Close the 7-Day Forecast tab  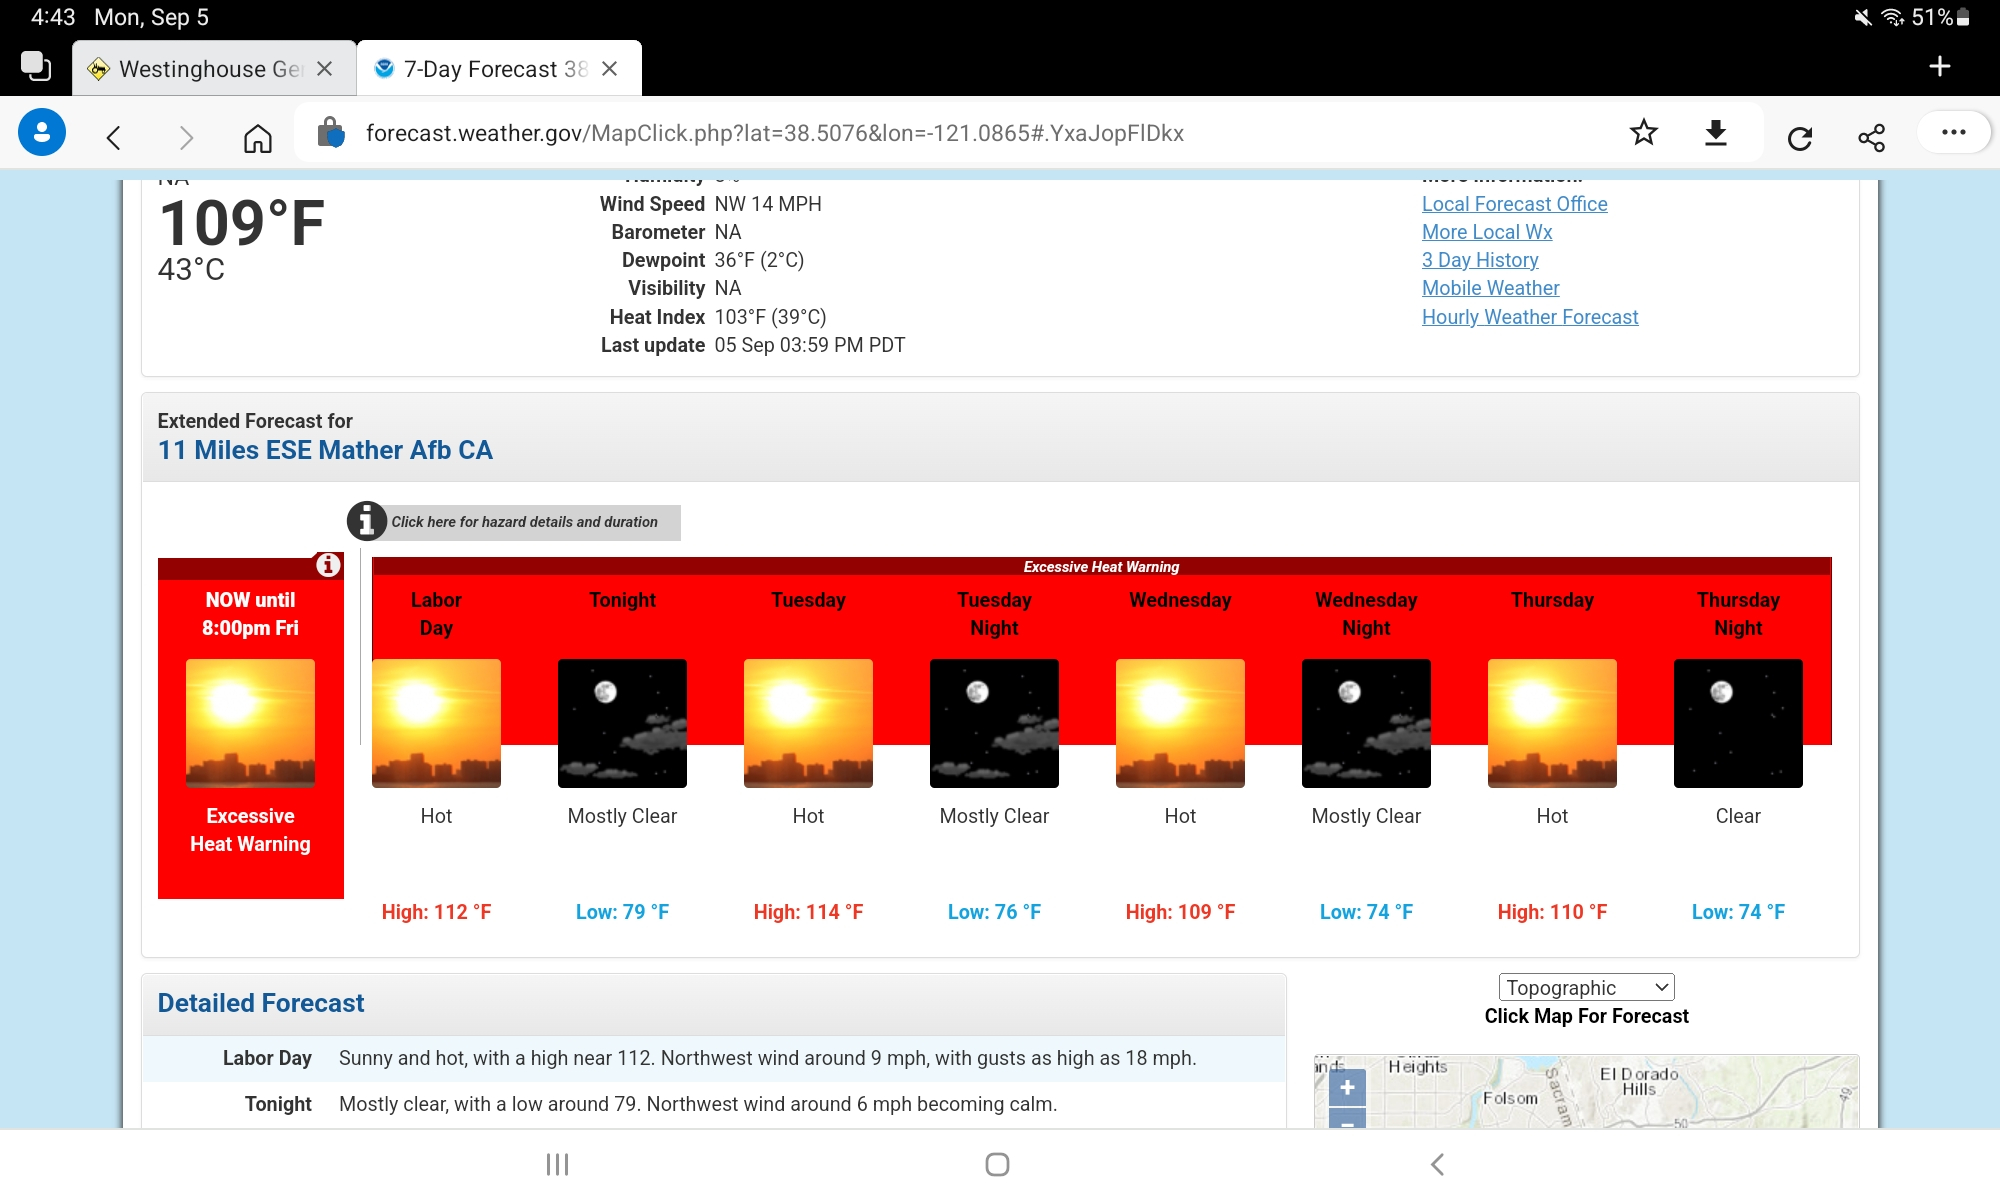(610, 69)
